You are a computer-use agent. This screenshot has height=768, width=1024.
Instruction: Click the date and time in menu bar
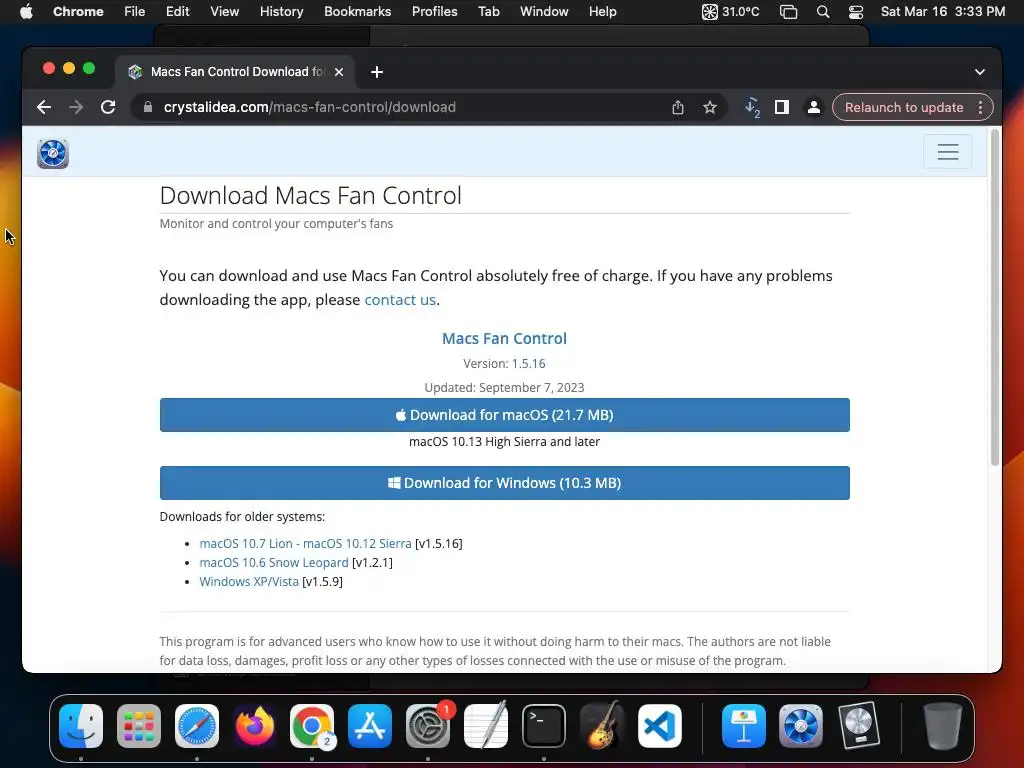coord(942,12)
